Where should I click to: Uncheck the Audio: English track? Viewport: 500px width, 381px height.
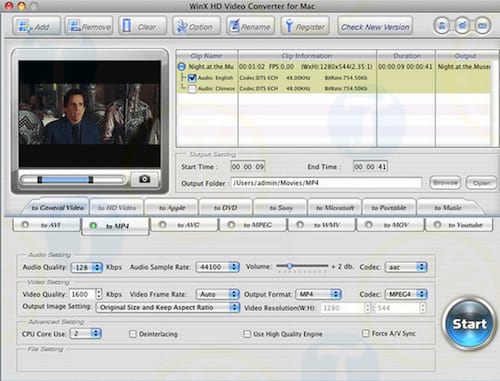[192, 78]
